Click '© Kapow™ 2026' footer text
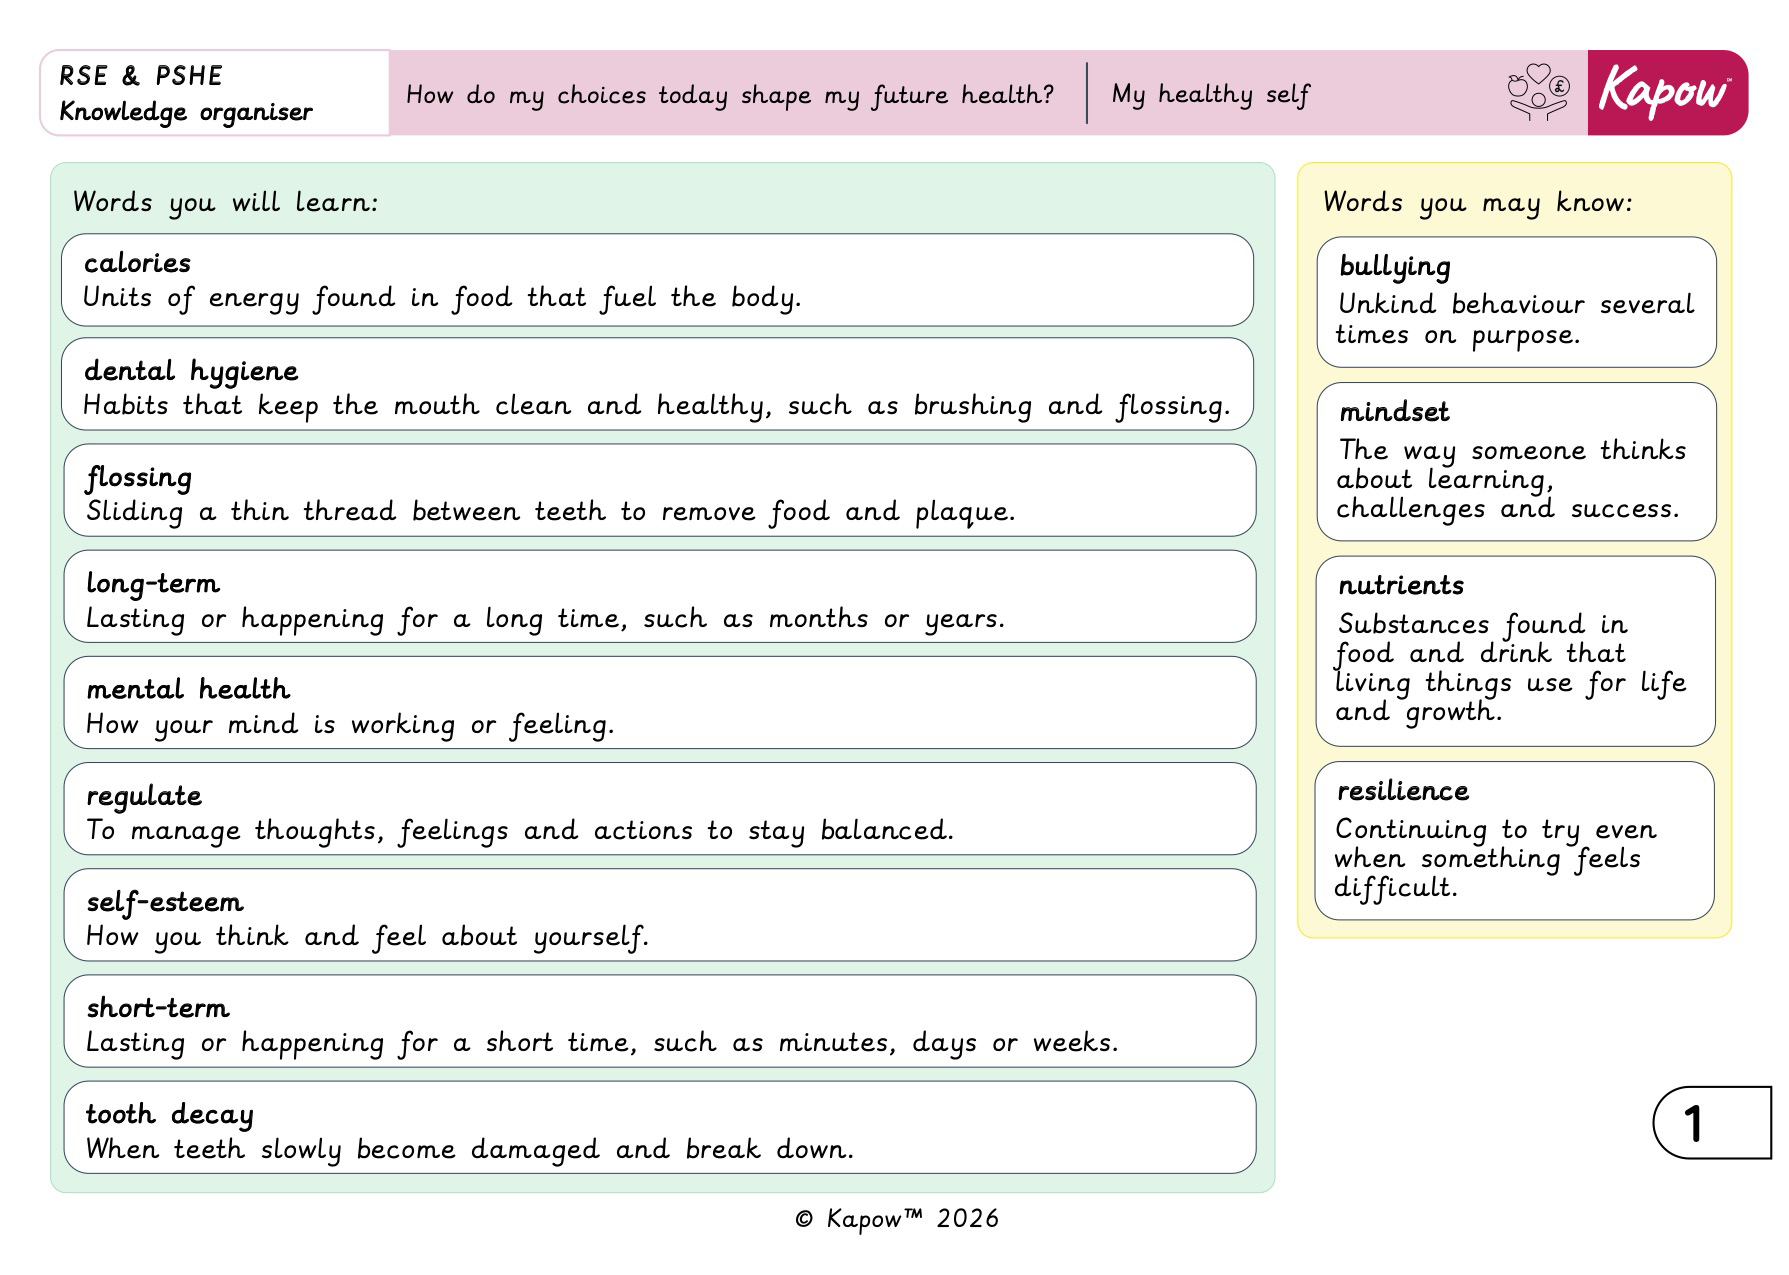 click(x=897, y=1218)
